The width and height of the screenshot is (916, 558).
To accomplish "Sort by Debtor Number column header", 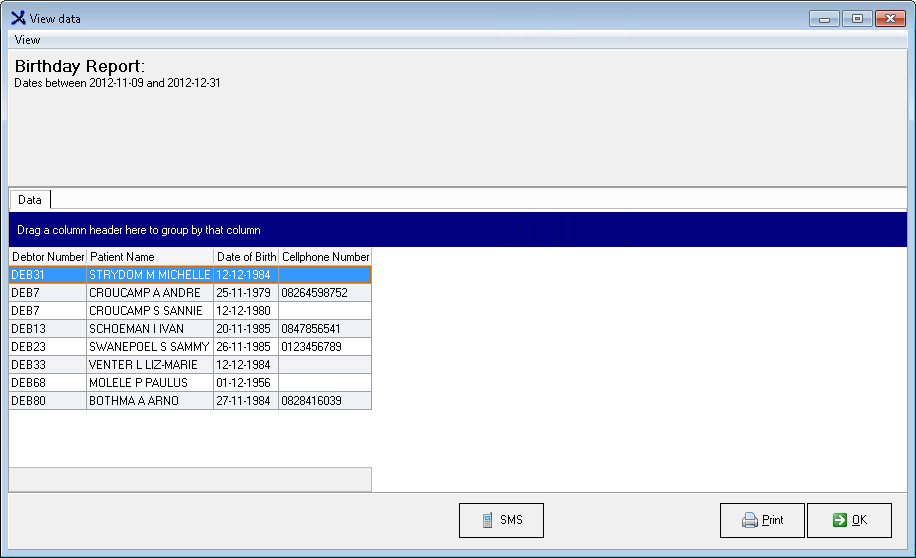I will pyautogui.click(x=48, y=257).
